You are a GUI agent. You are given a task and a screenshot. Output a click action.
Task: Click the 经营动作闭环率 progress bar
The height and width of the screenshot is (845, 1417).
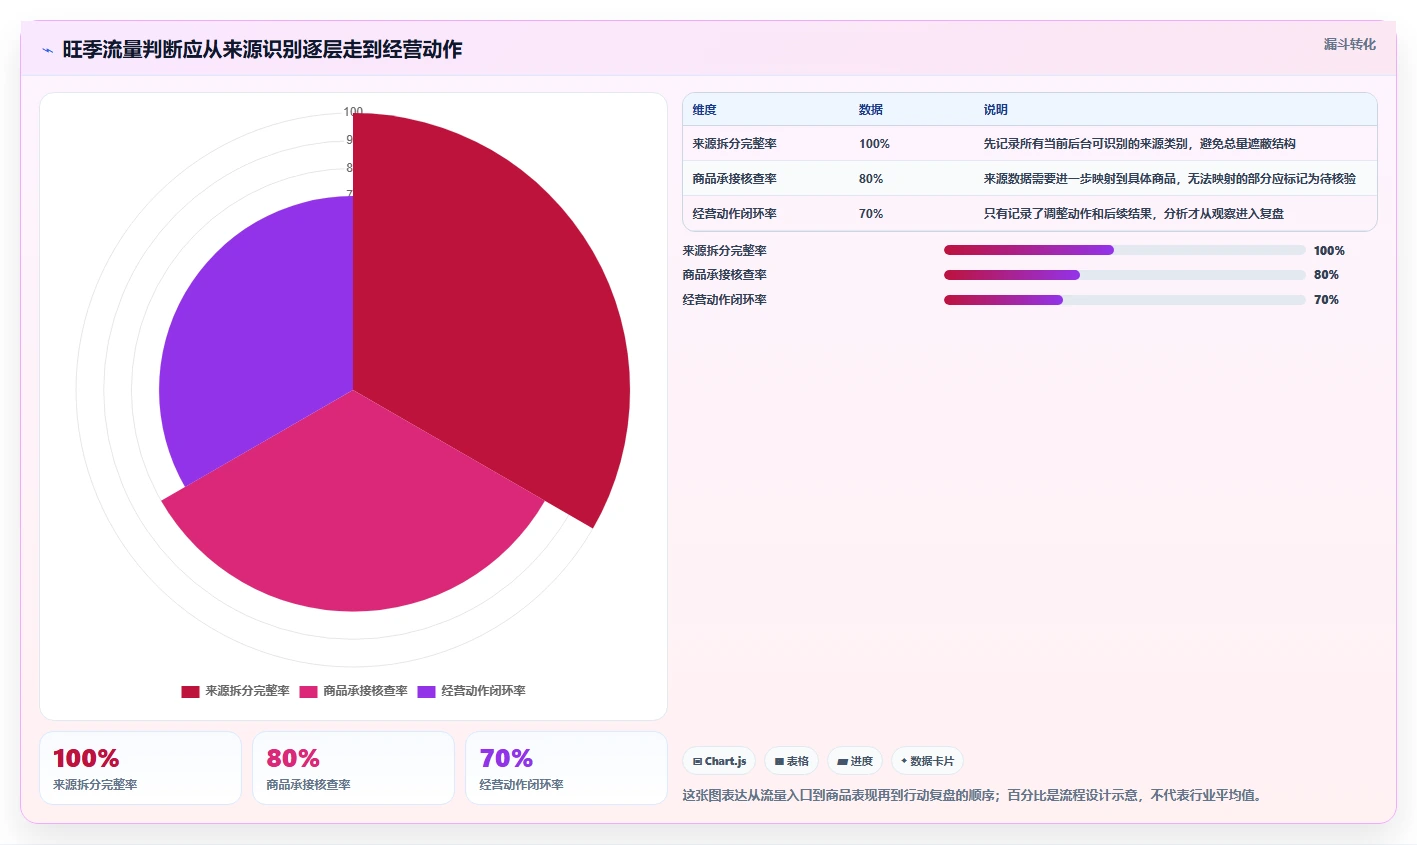pyautogui.click(x=1124, y=300)
